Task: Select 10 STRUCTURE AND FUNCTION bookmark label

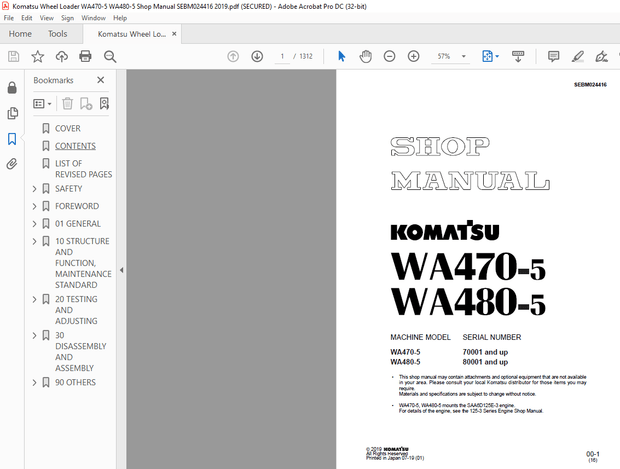Action: (83, 263)
